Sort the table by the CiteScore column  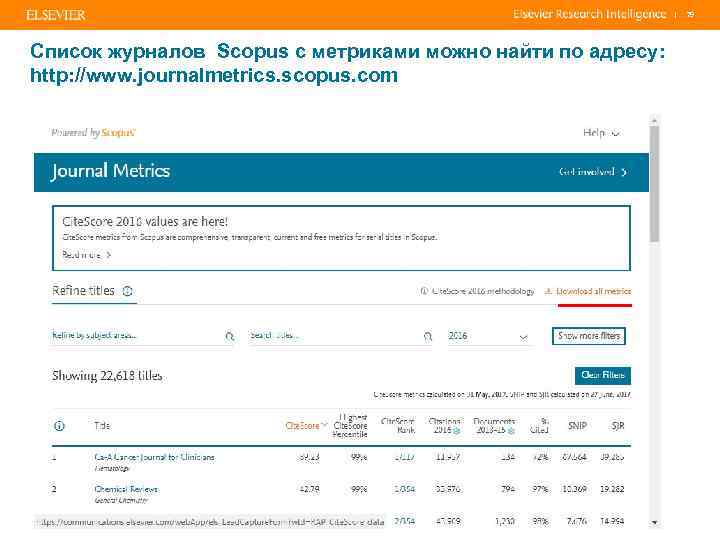305,426
